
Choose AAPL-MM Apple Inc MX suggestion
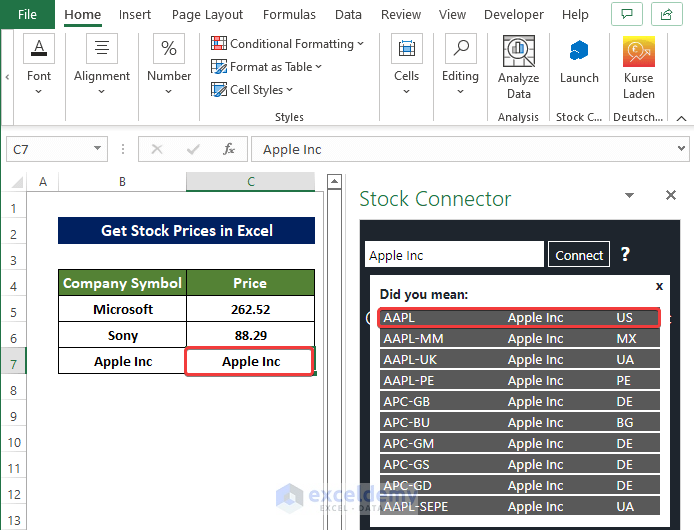coord(519,339)
